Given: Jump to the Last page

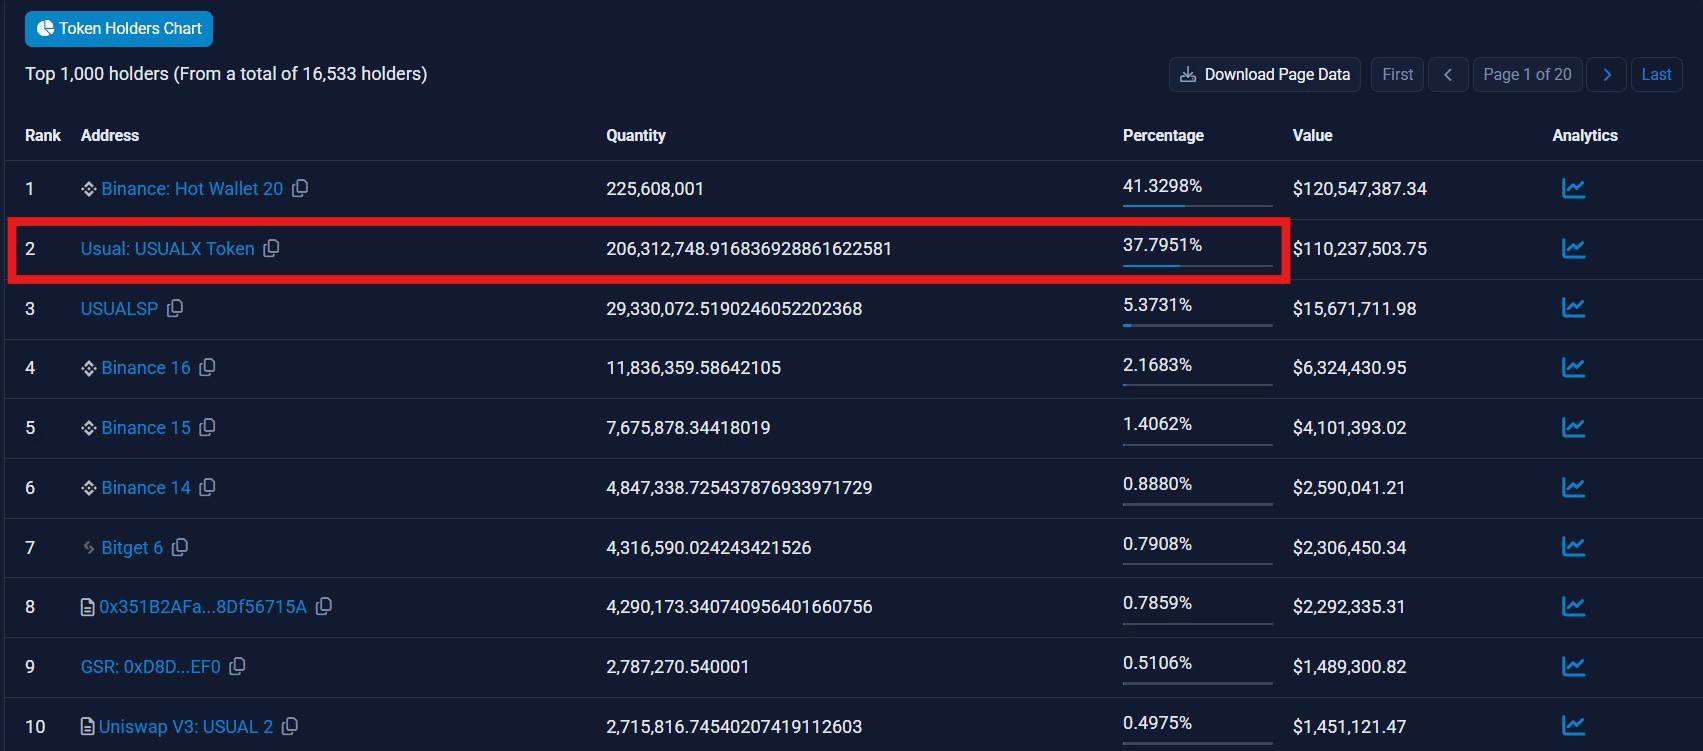Looking at the screenshot, I should 1656,75.
